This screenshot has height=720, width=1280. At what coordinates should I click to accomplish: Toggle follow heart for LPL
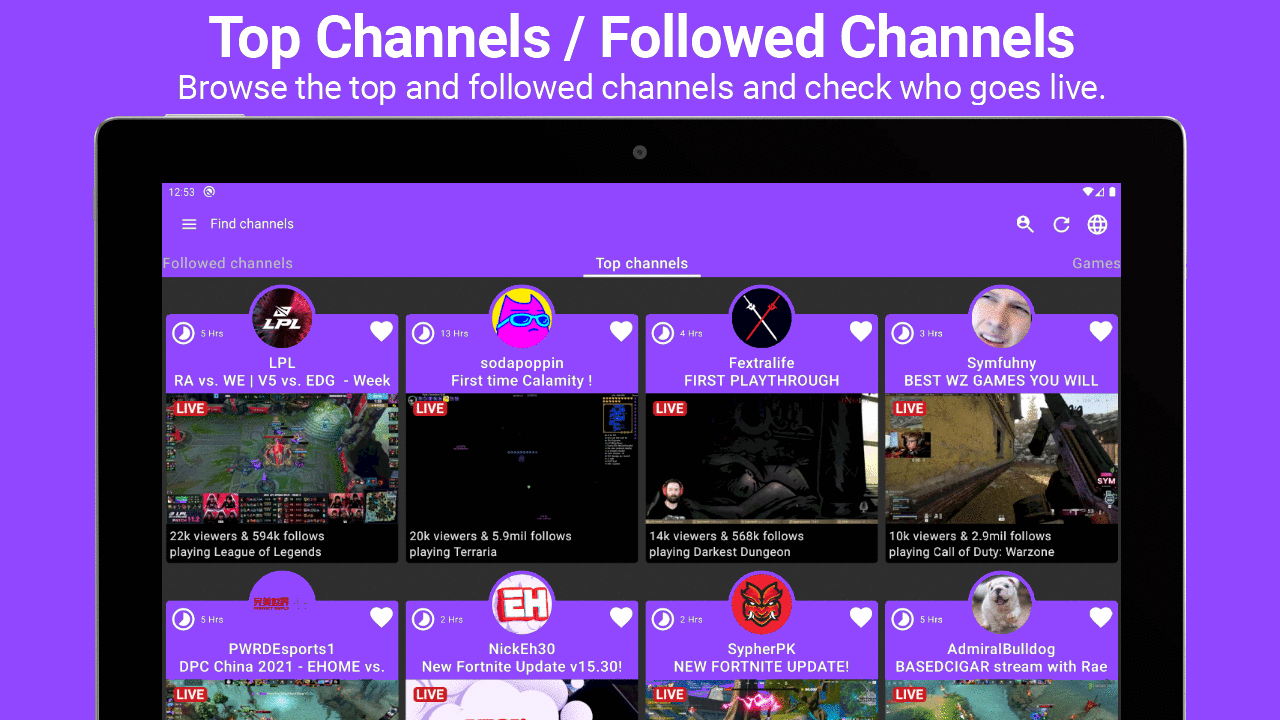click(381, 331)
